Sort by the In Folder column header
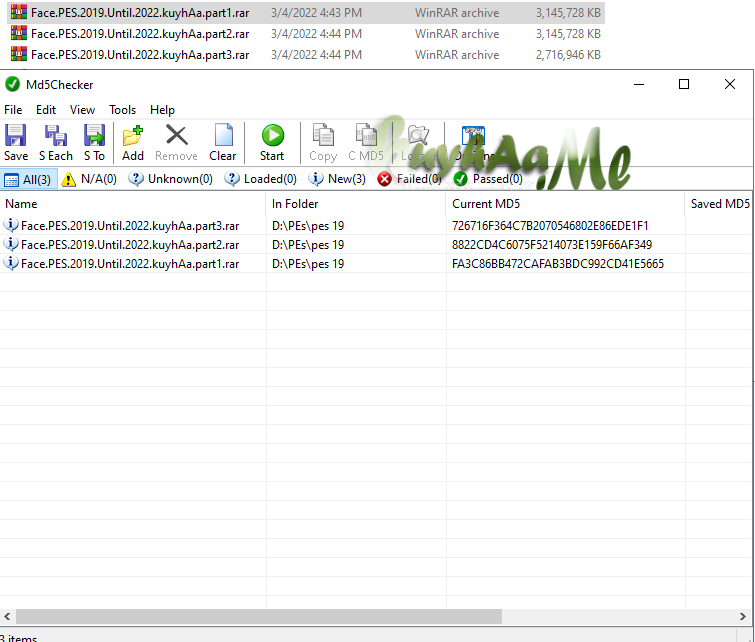This screenshot has height=642, width=755. tap(356, 204)
